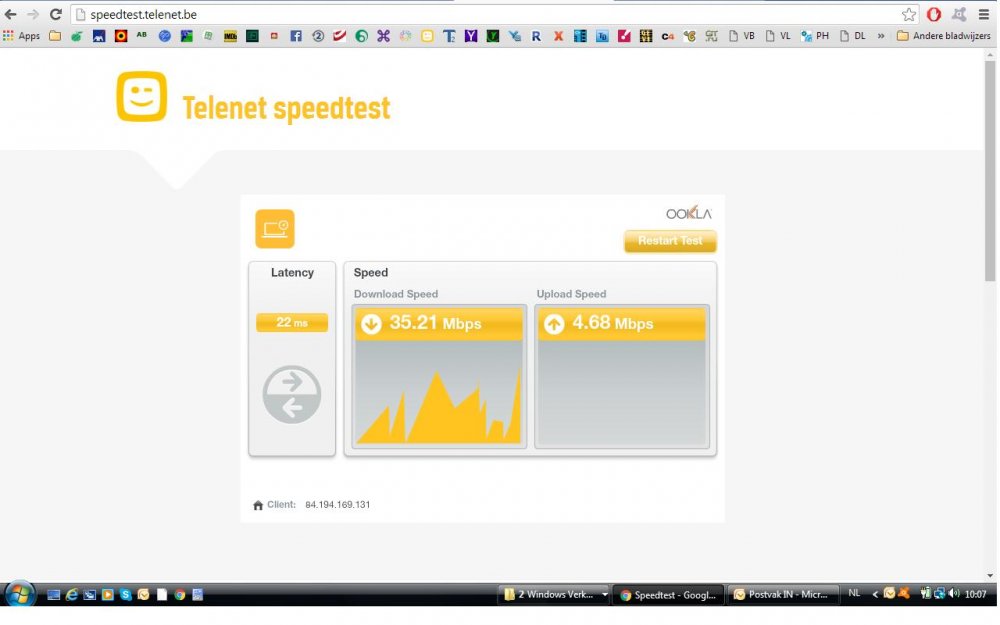The image size is (1000, 625).
Task: Click the 4.68 Mbps upload result
Action: [613, 323]
